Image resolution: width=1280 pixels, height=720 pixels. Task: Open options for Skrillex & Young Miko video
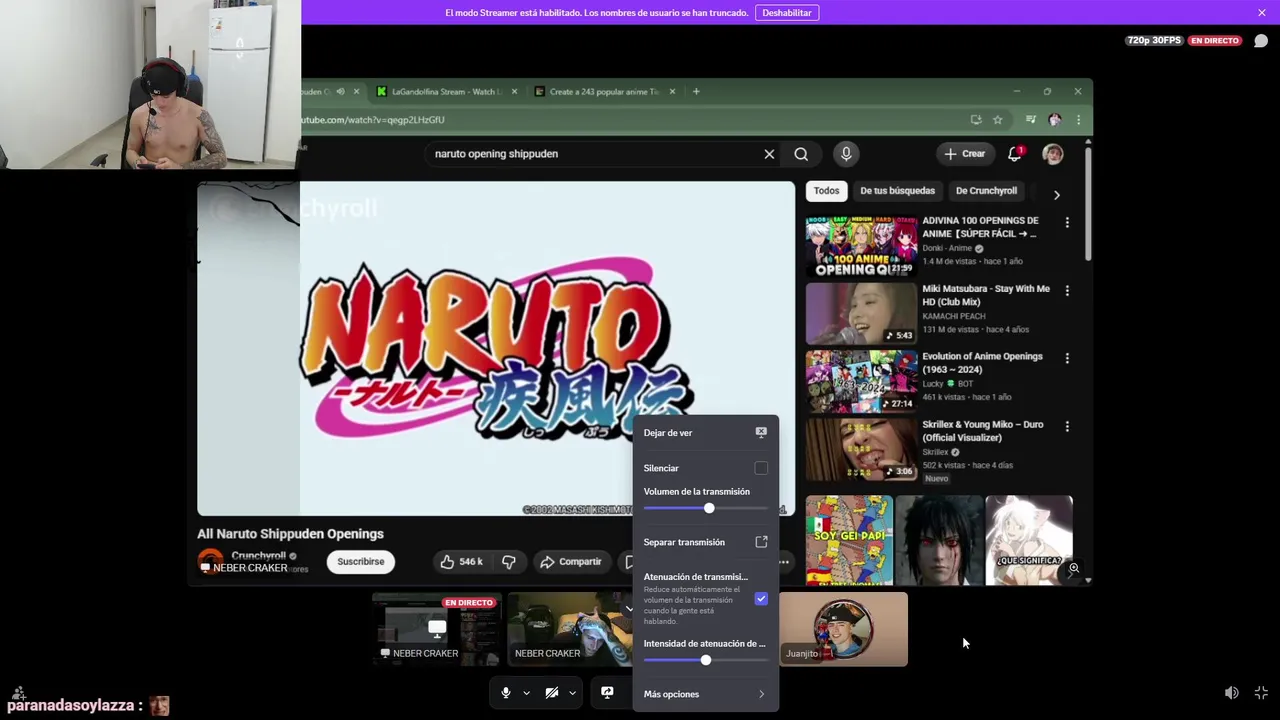(1067, 427)
